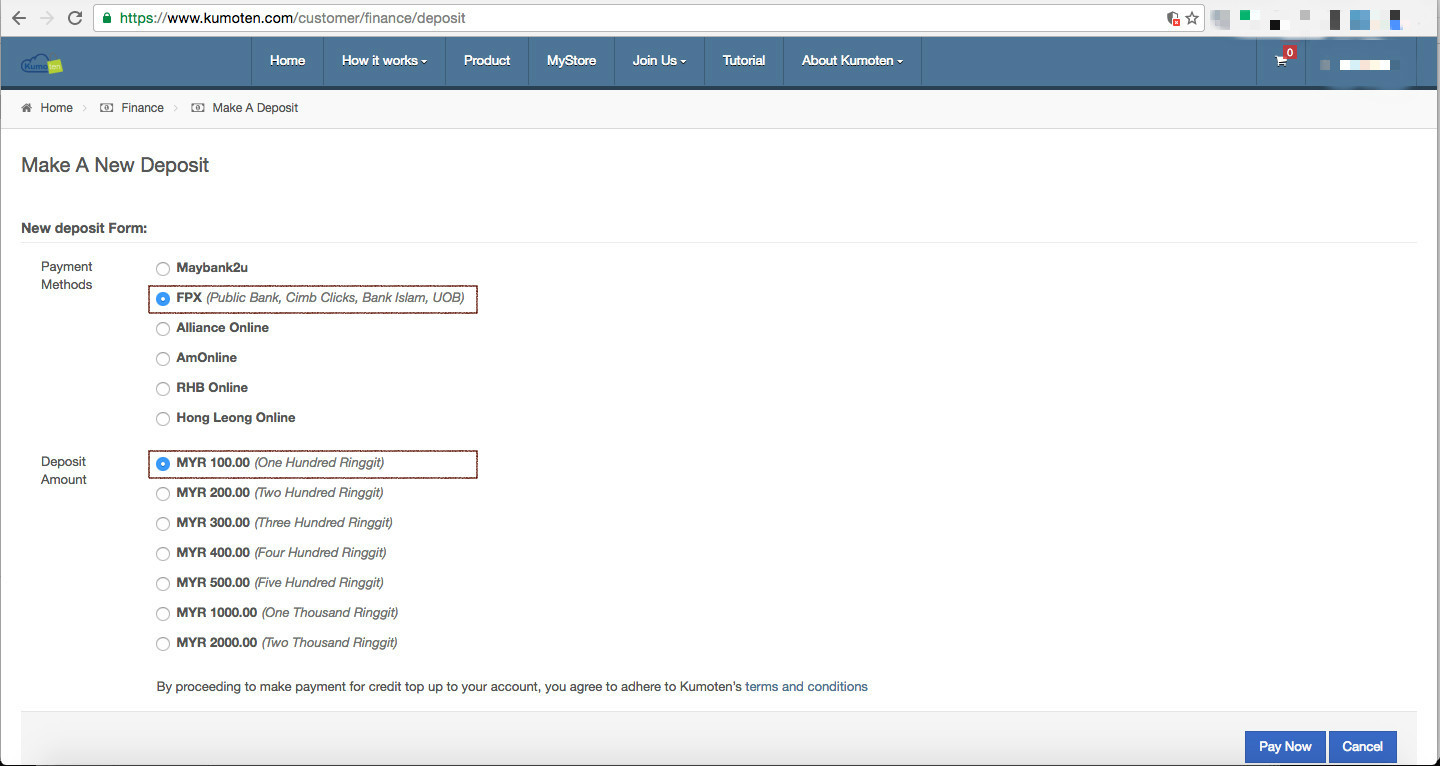Image resolution: width=1440 pixels, height=766 pixels.
Task: Bookmark page with the star icon
Action: pyautogui.click(x=1192, y=18)
